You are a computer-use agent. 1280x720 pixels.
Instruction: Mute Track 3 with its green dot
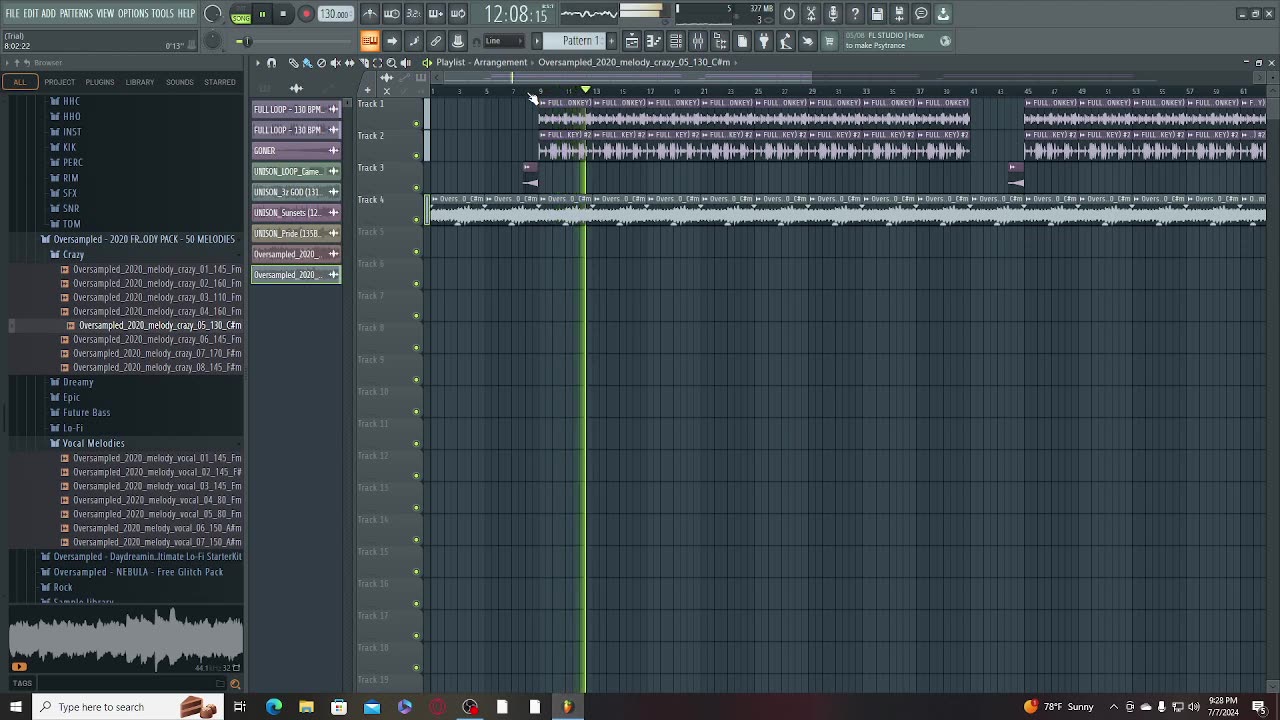[416, 188]
